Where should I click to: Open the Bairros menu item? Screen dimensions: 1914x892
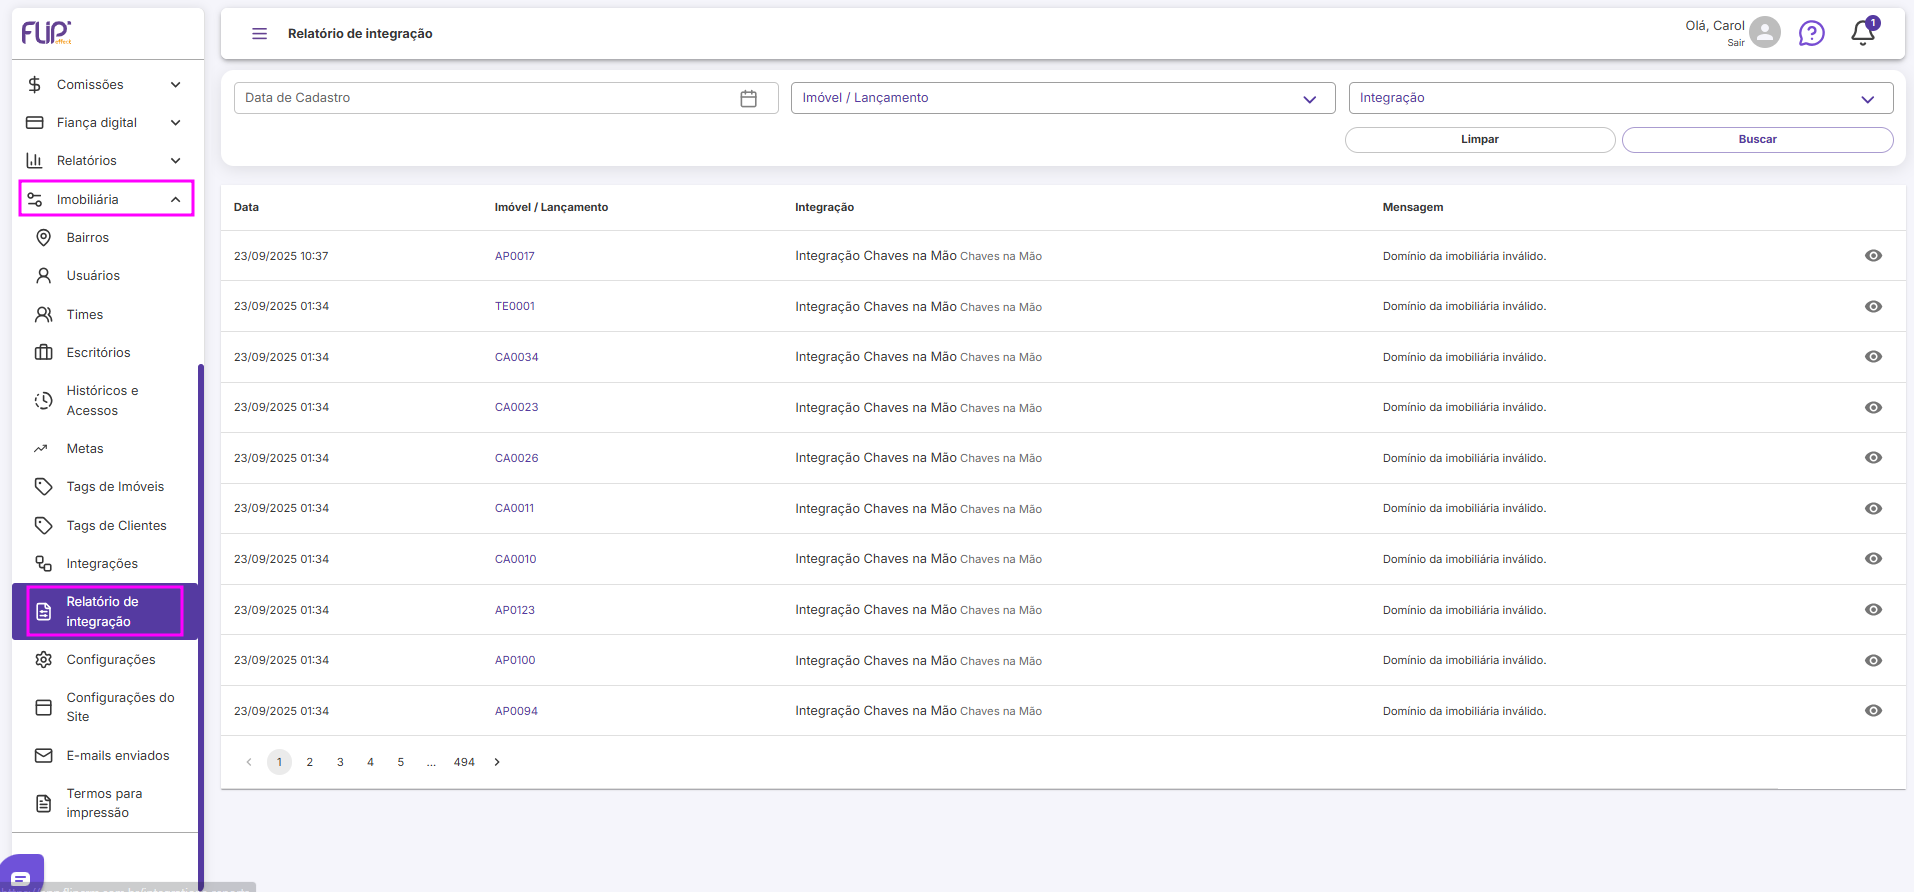click(105, 238)
